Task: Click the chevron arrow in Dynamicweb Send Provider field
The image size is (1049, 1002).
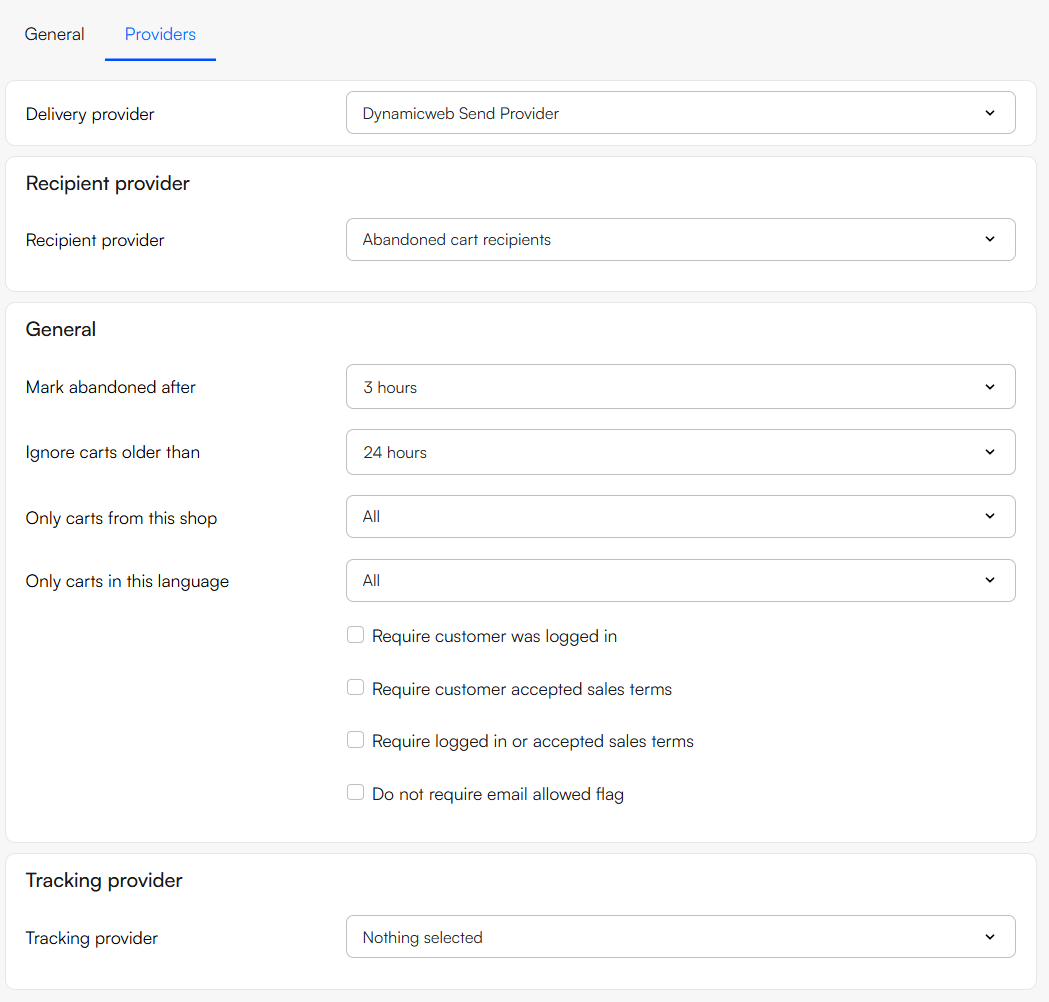Action: [x=990, y=113]
